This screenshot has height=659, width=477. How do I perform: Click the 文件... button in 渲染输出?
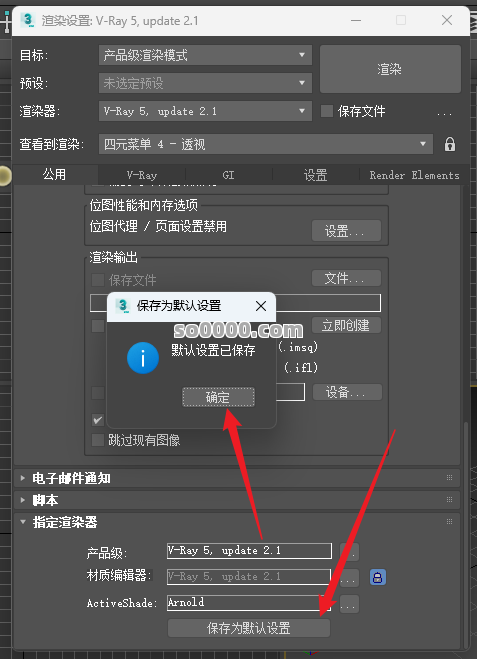click(346, 278)
